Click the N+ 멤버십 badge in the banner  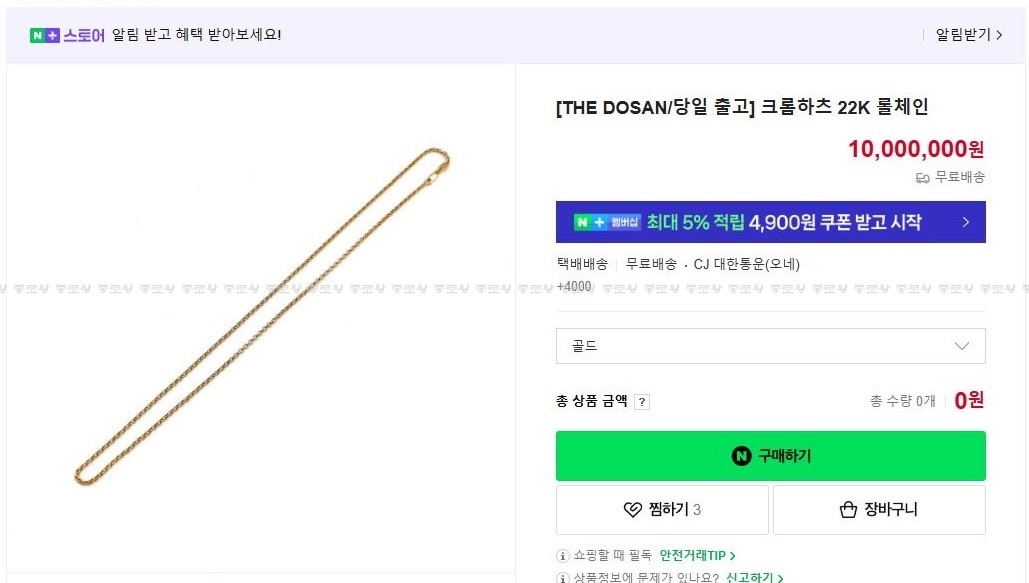point(607,222)
